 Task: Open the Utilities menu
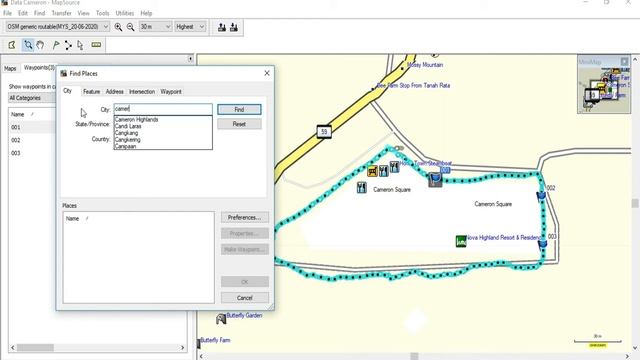coord(125,13)
